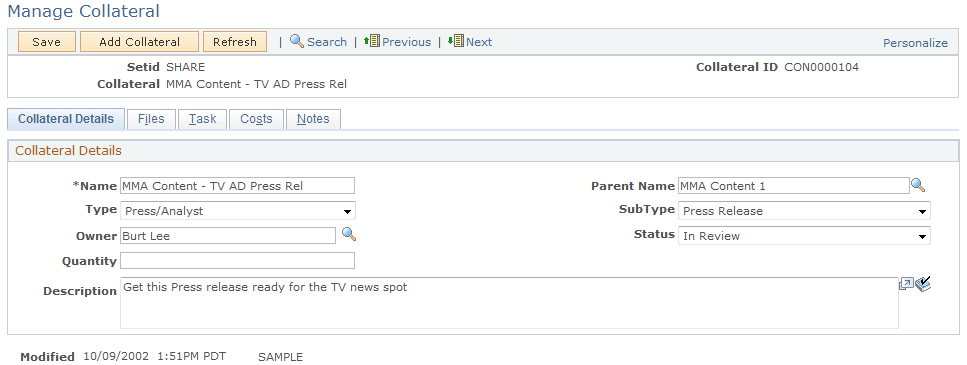Viewport: 967px width, 365px height.
Task: Open the Search link
Action: click(x=327, y=42)
